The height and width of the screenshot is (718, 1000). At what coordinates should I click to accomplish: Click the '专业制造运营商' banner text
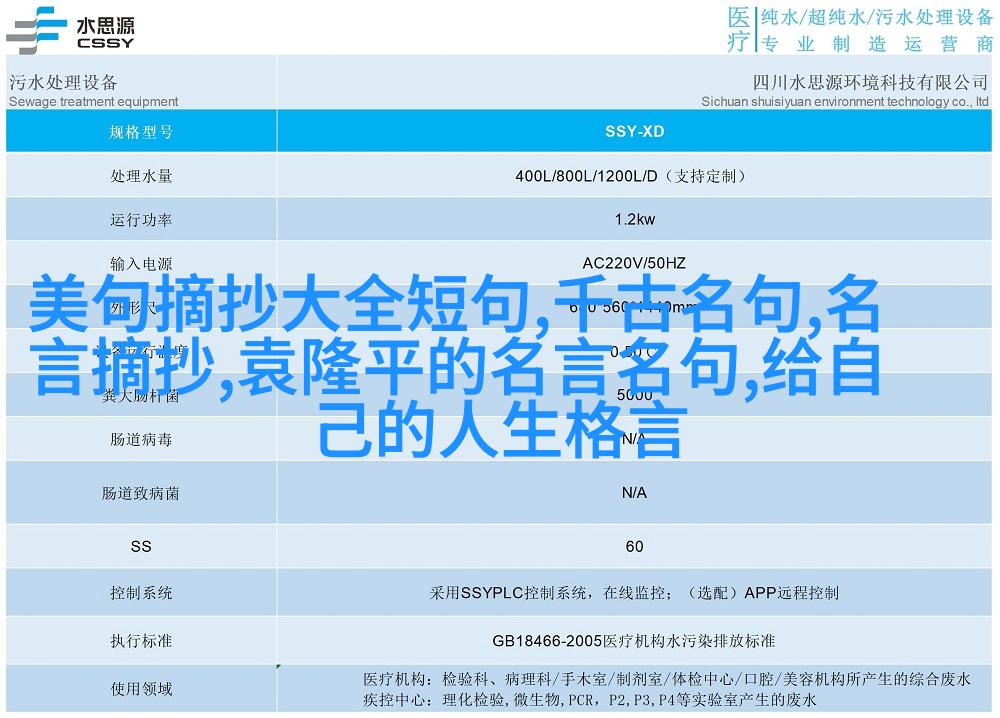878,44
